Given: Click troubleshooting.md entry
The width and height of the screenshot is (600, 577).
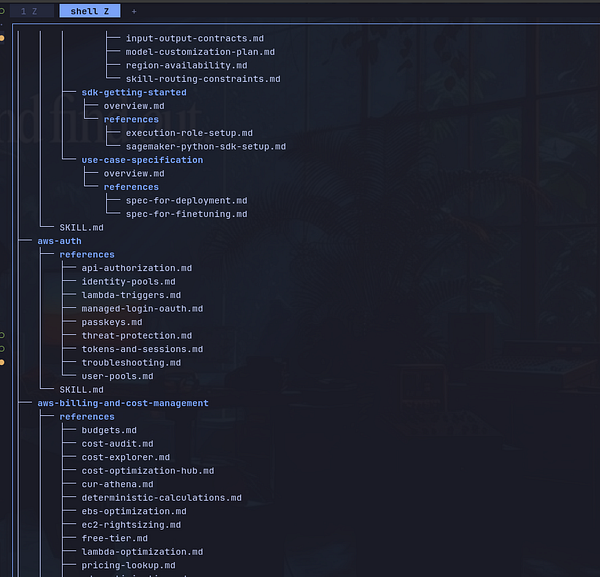Looking at the screenshot, I should tap(131, 363).
